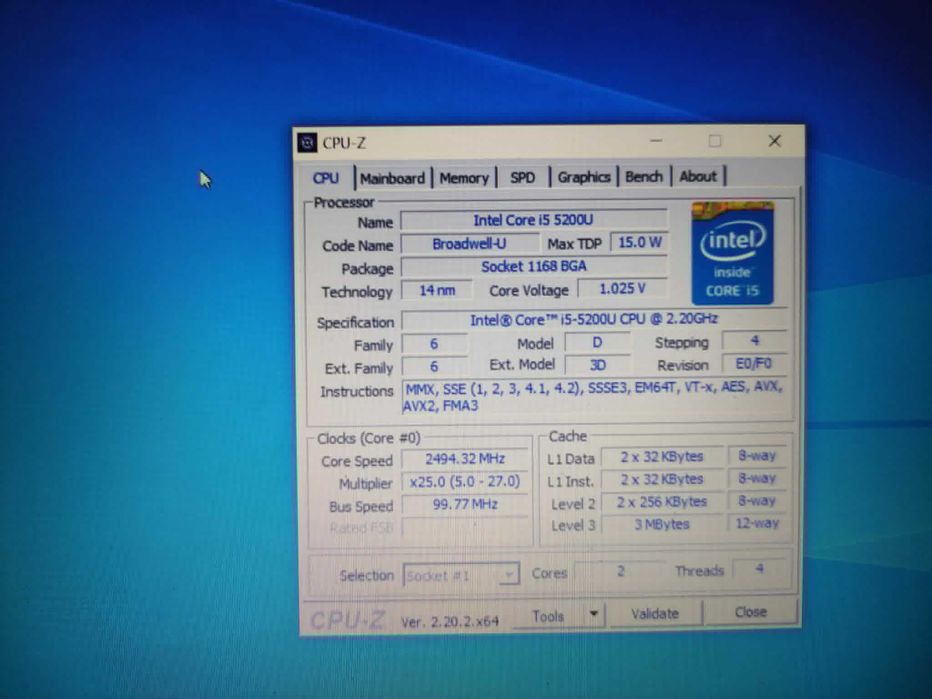Open the Mainboard tab

point(392,178)
